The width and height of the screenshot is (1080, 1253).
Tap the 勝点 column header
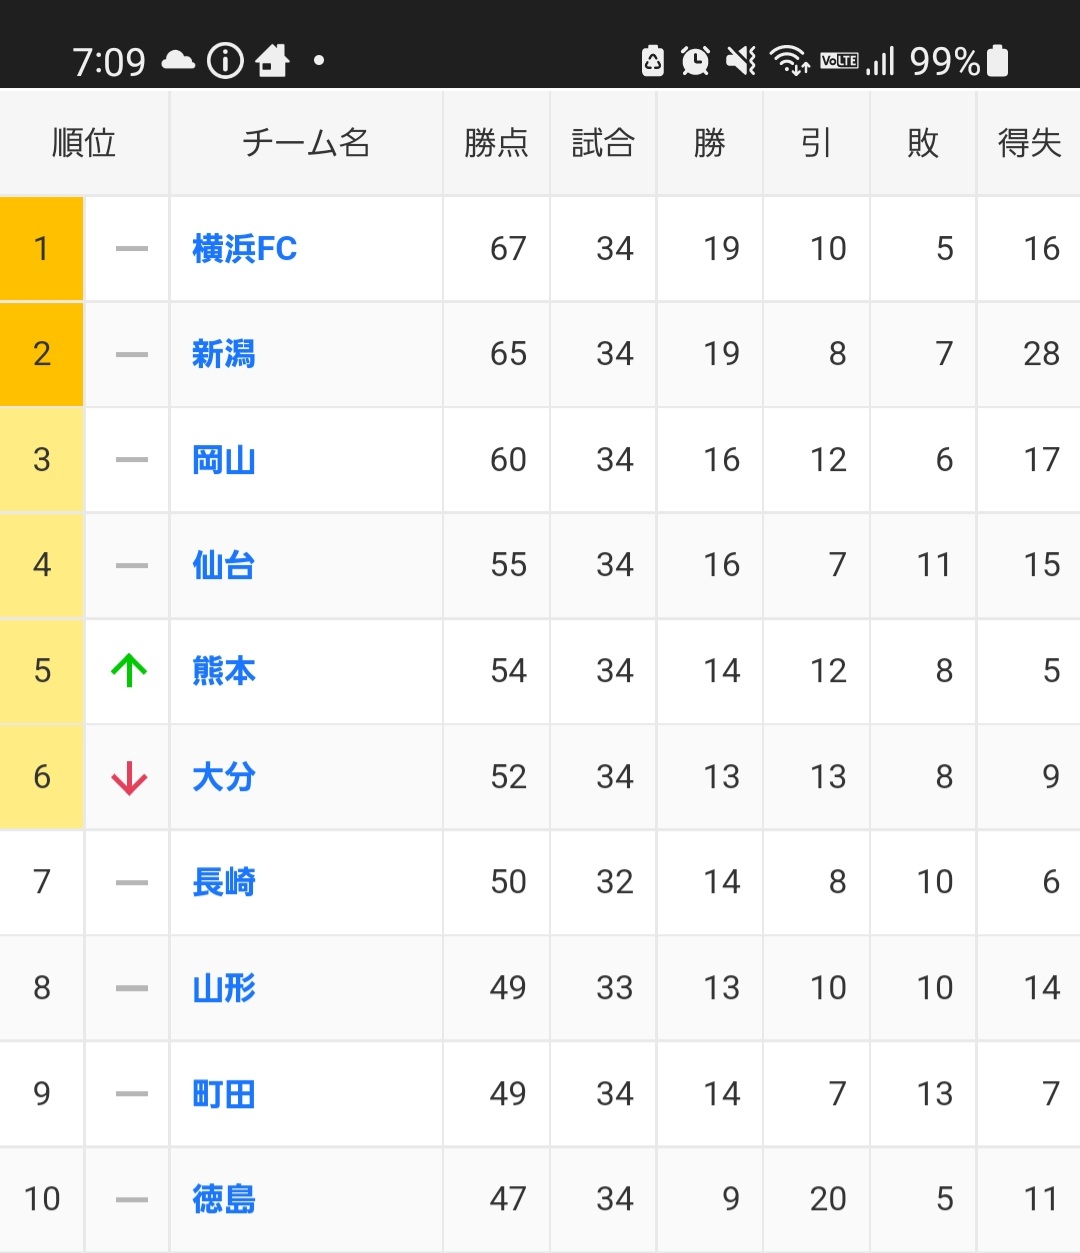click(x=496, y=143)
